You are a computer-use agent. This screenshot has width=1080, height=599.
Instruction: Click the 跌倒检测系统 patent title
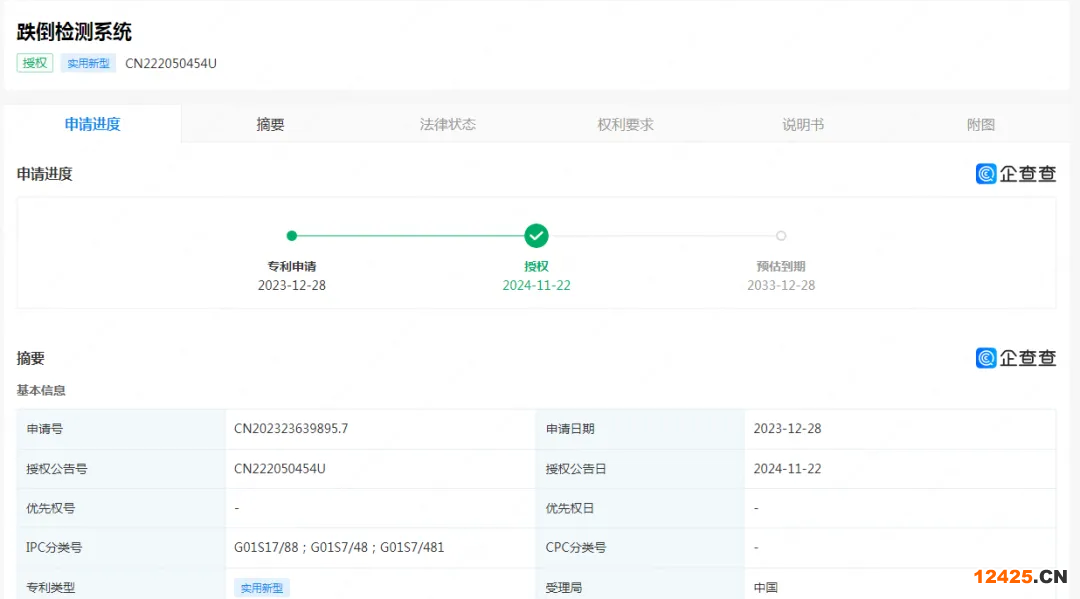click(x=75, y=32)
